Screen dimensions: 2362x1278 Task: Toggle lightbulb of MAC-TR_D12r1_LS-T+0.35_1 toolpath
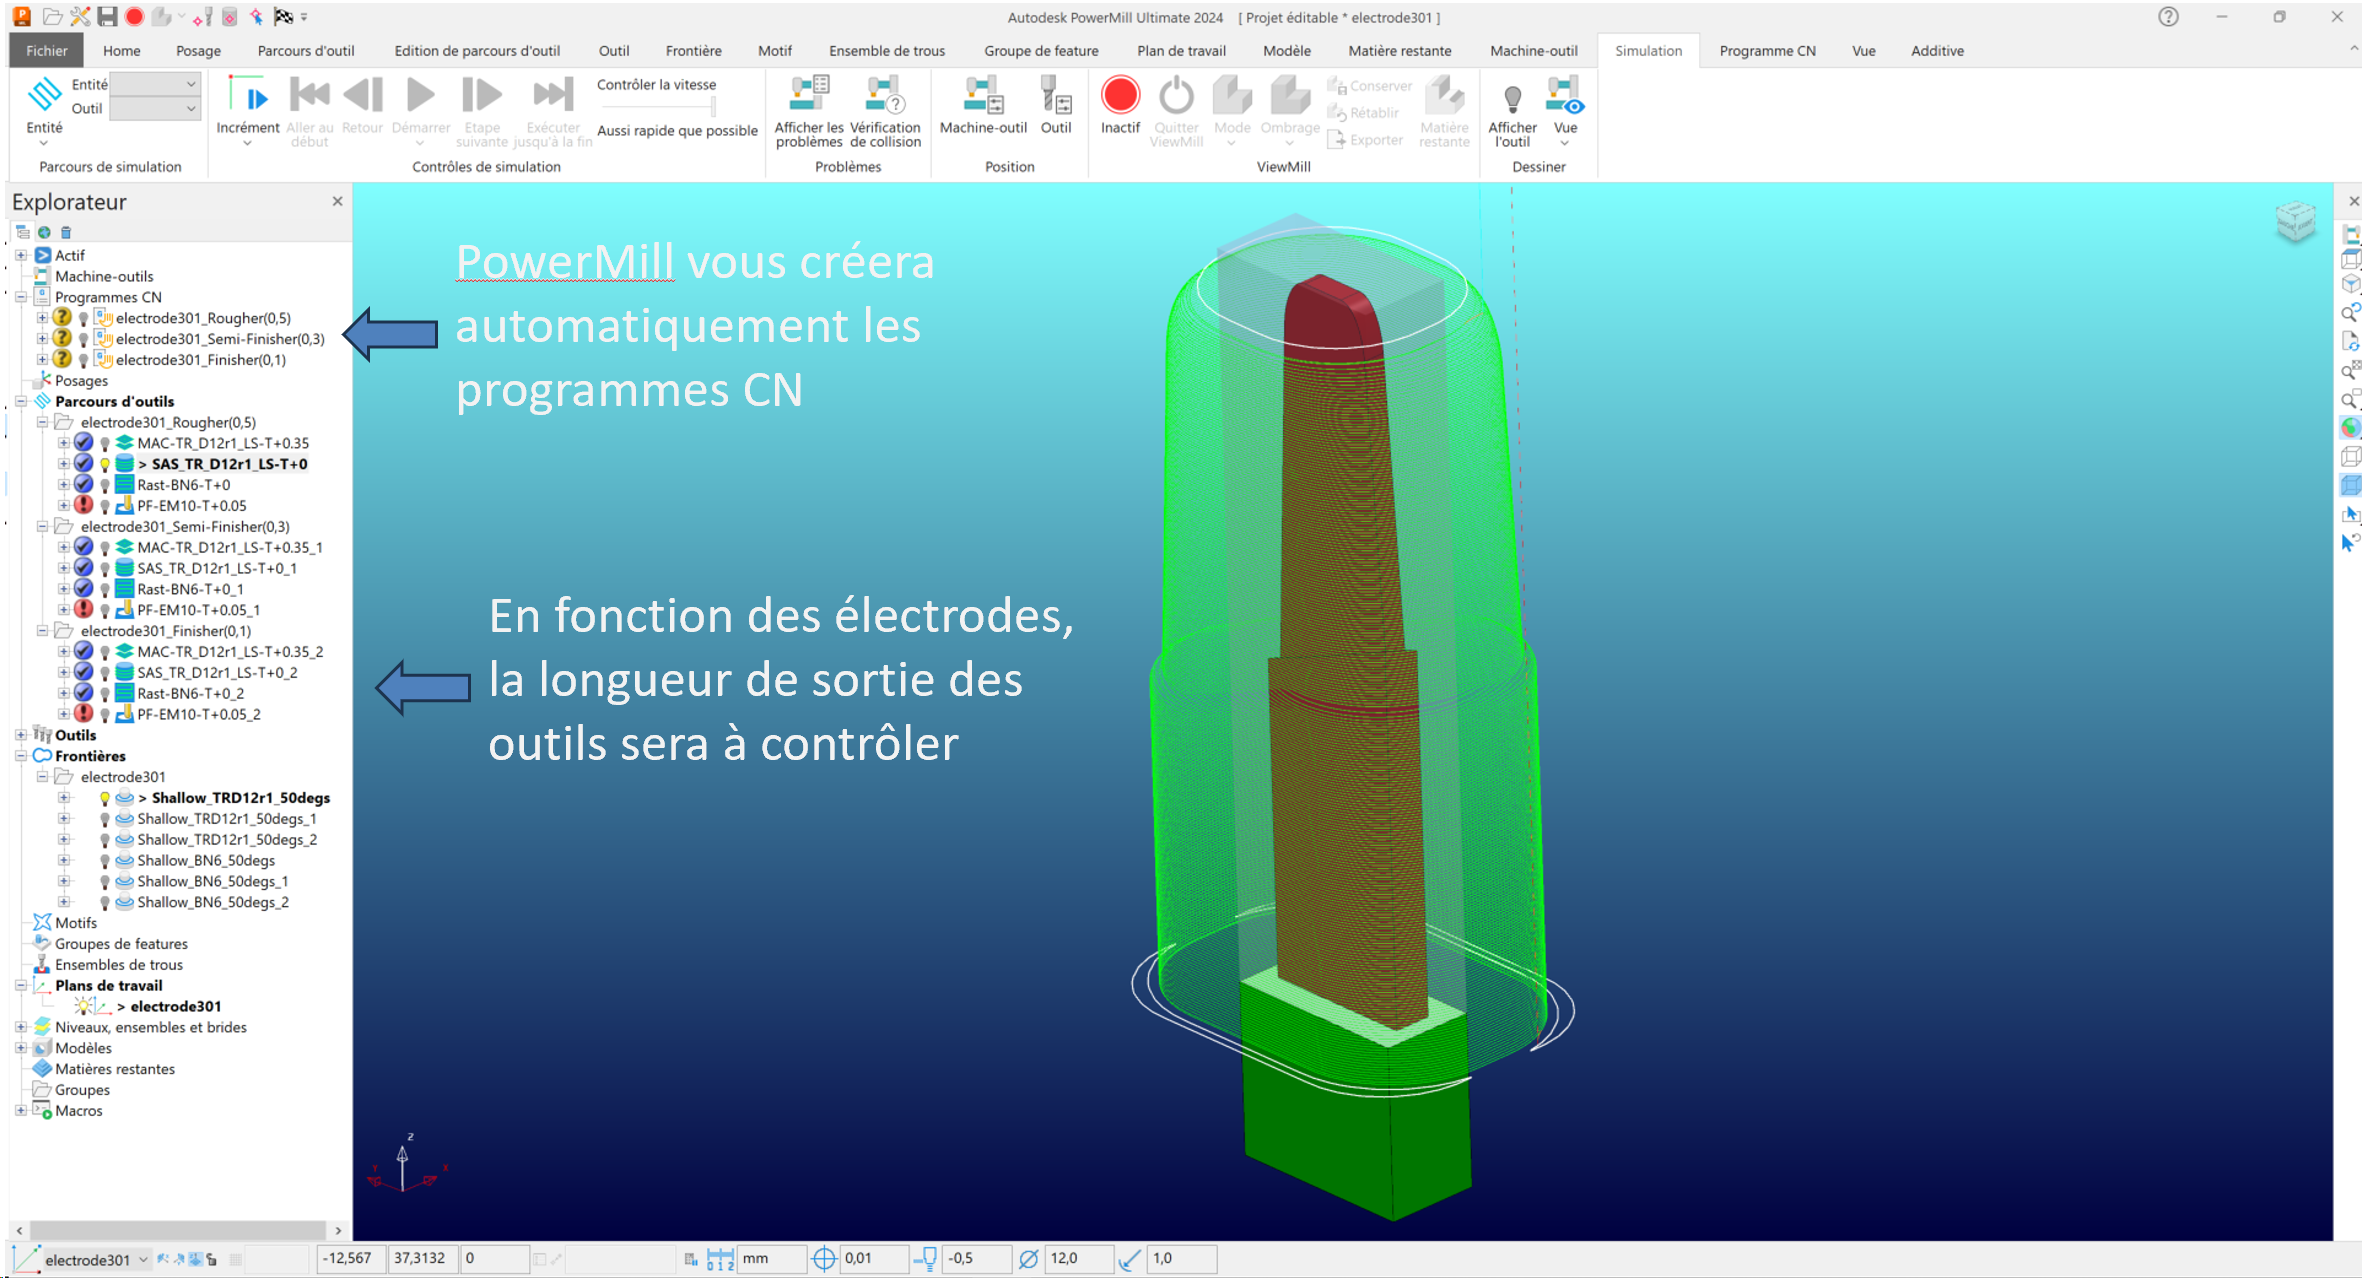click(104, 548)
